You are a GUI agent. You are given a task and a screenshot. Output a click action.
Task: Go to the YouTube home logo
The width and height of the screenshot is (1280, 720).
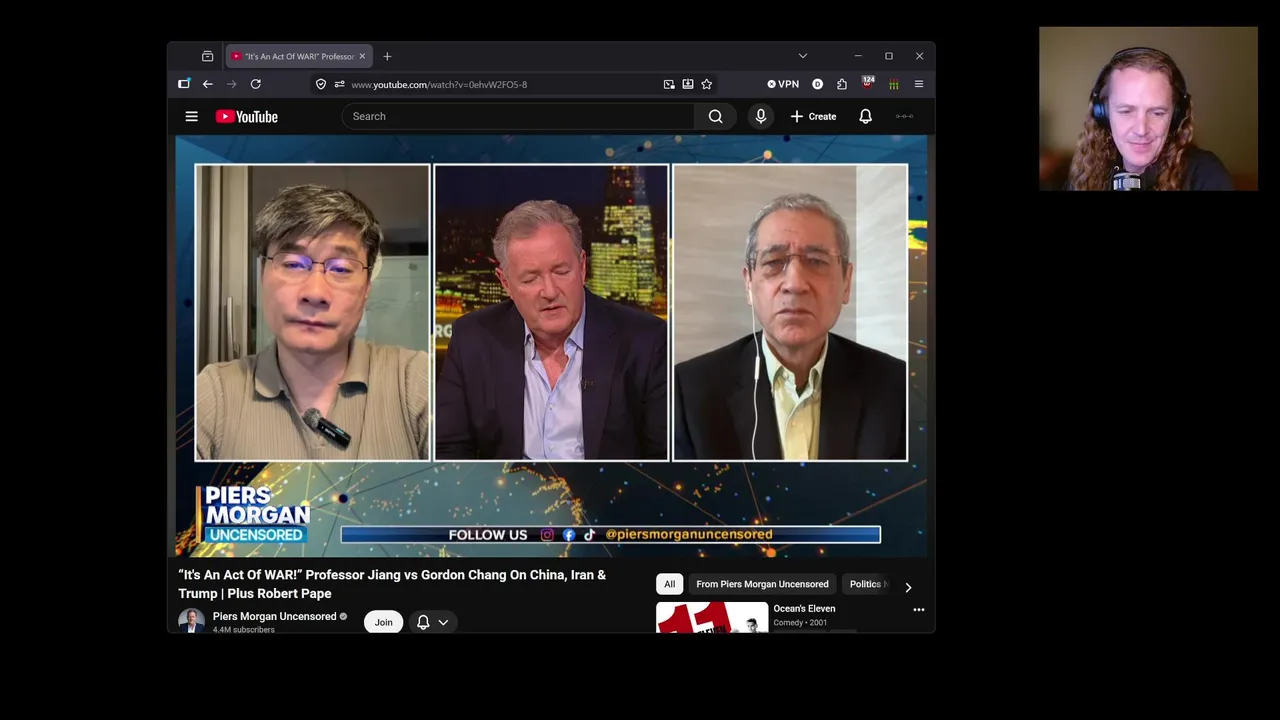(x=247, y=116)
